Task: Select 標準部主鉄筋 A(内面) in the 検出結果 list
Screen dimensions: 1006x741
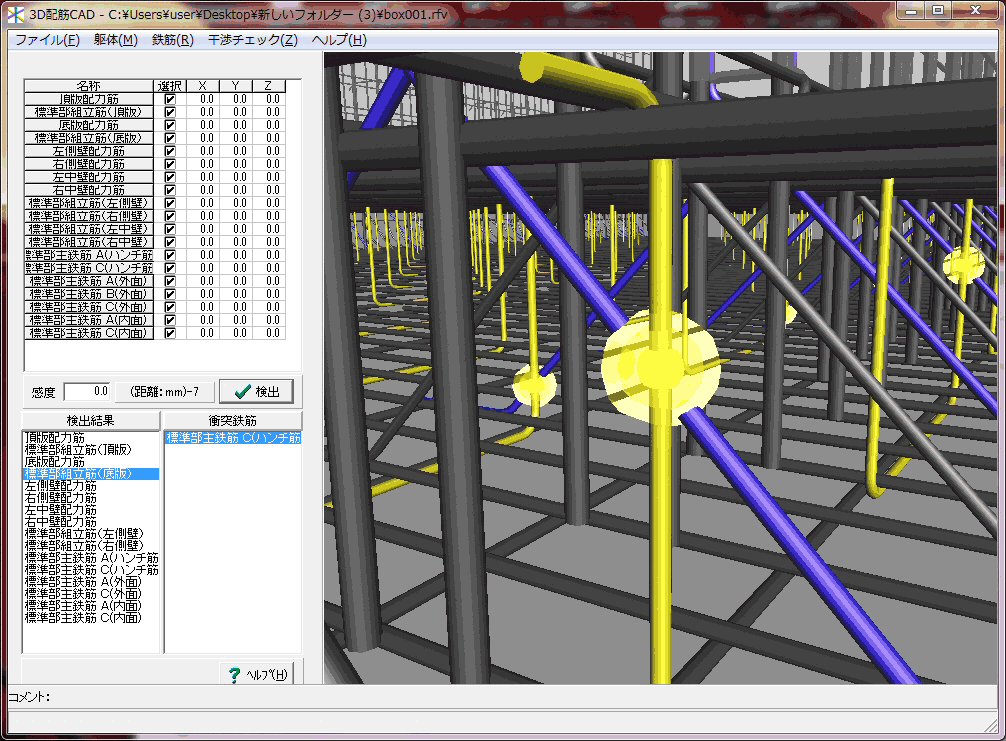Action: tap(83, 606)
